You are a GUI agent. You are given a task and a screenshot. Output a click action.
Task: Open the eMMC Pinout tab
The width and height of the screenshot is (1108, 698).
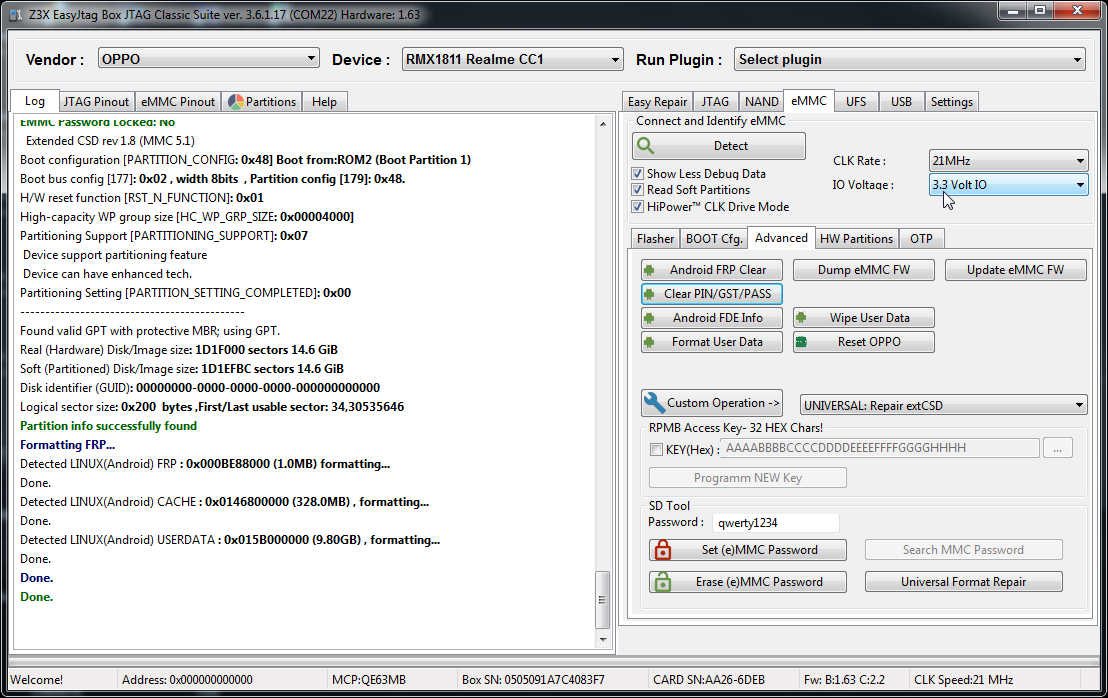pyautogui.click(x=178, y=101)
